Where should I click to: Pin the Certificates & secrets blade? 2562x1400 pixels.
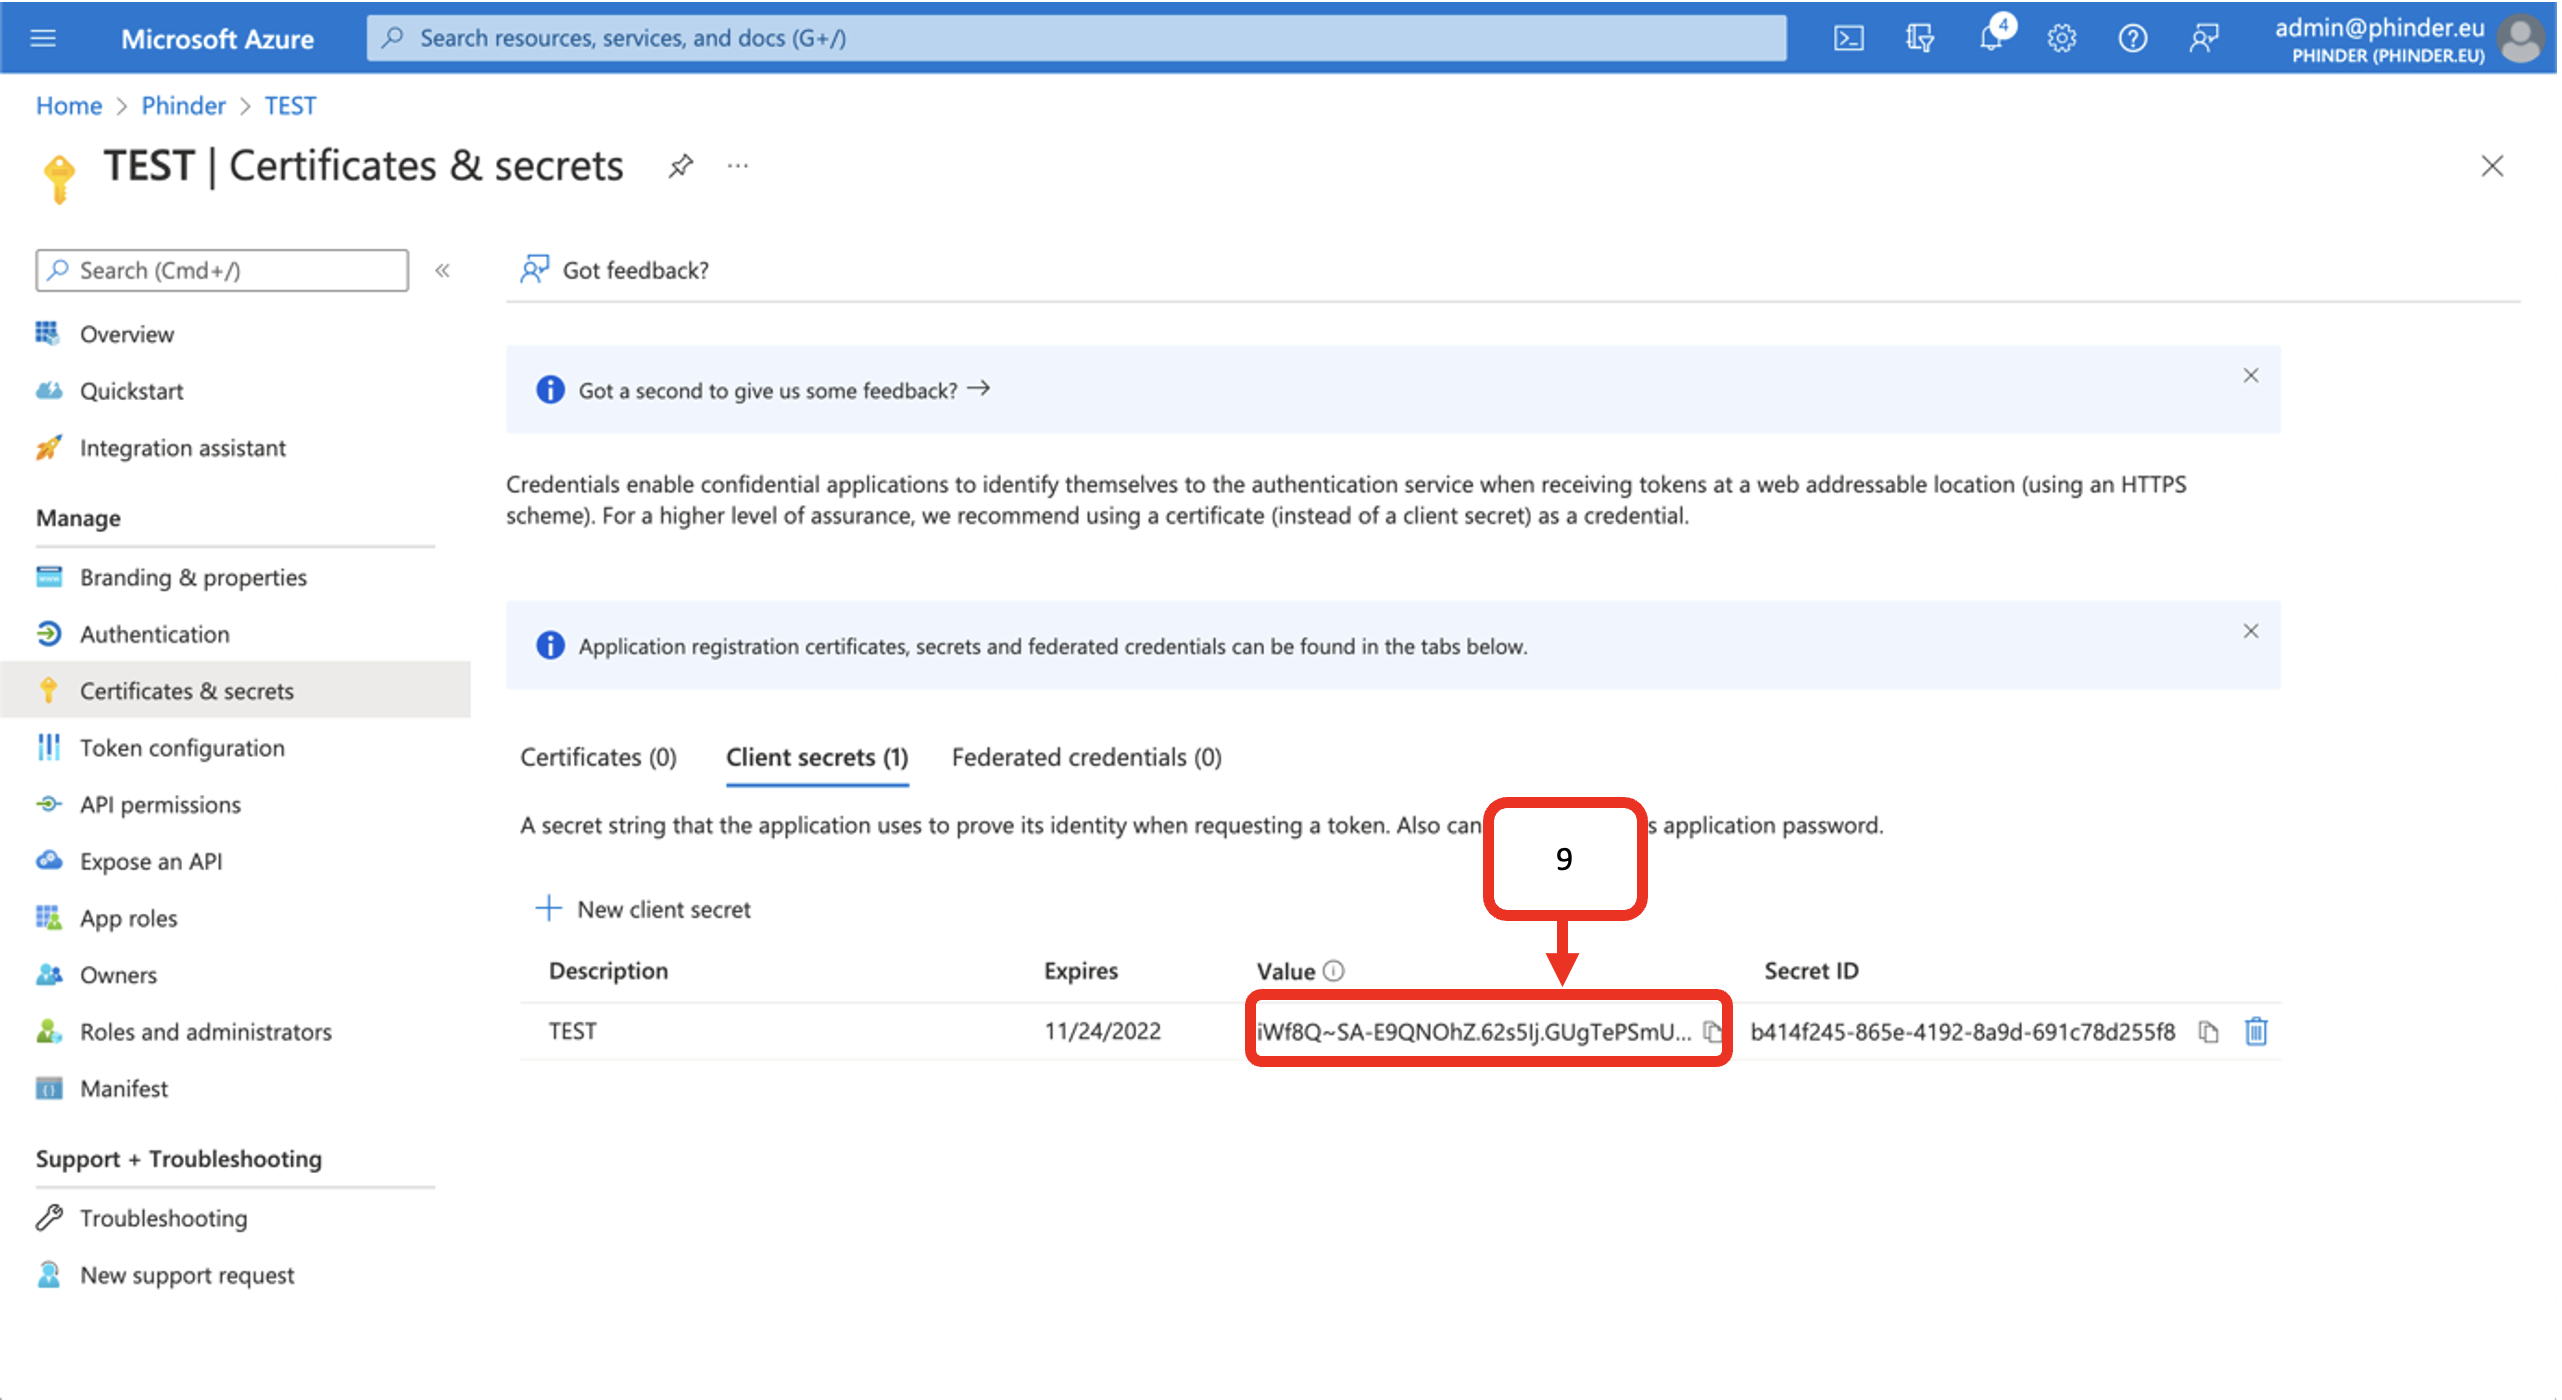pos(681,165)
